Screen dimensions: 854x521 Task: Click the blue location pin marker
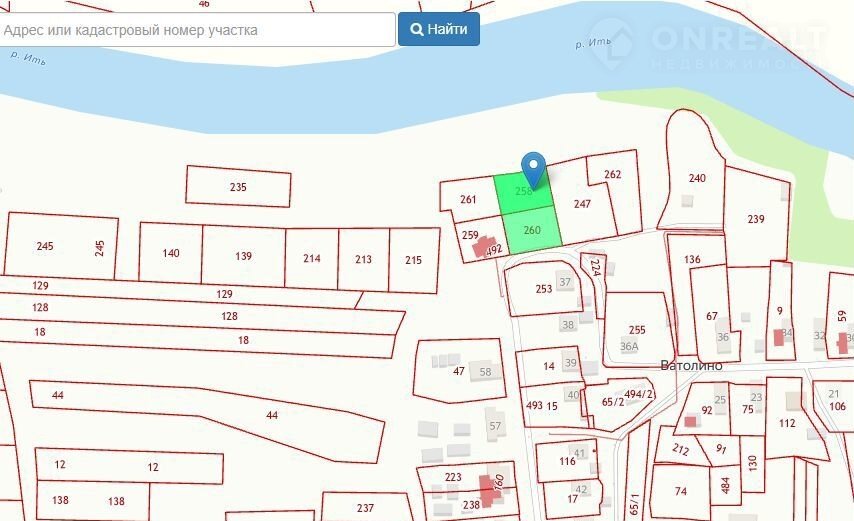(x=534, y=167)
